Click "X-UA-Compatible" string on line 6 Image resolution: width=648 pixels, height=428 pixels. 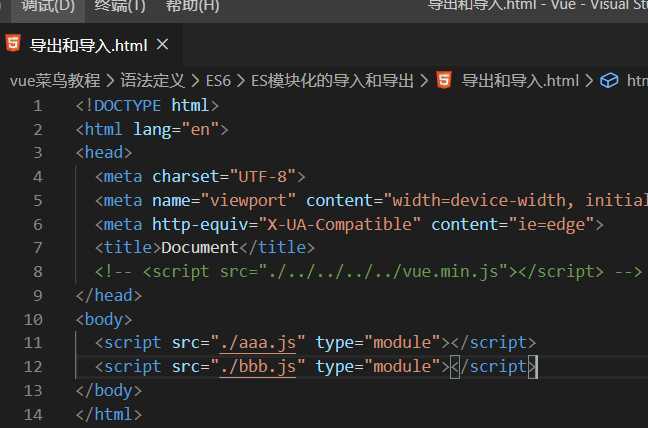tap(339, 225)
